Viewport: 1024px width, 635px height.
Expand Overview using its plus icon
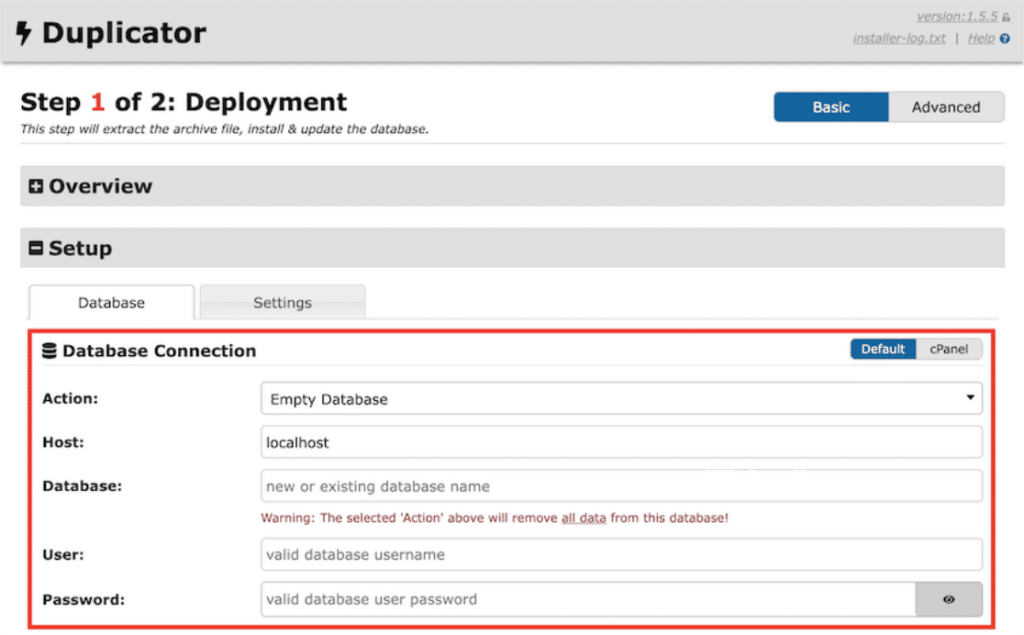[34, 186]
